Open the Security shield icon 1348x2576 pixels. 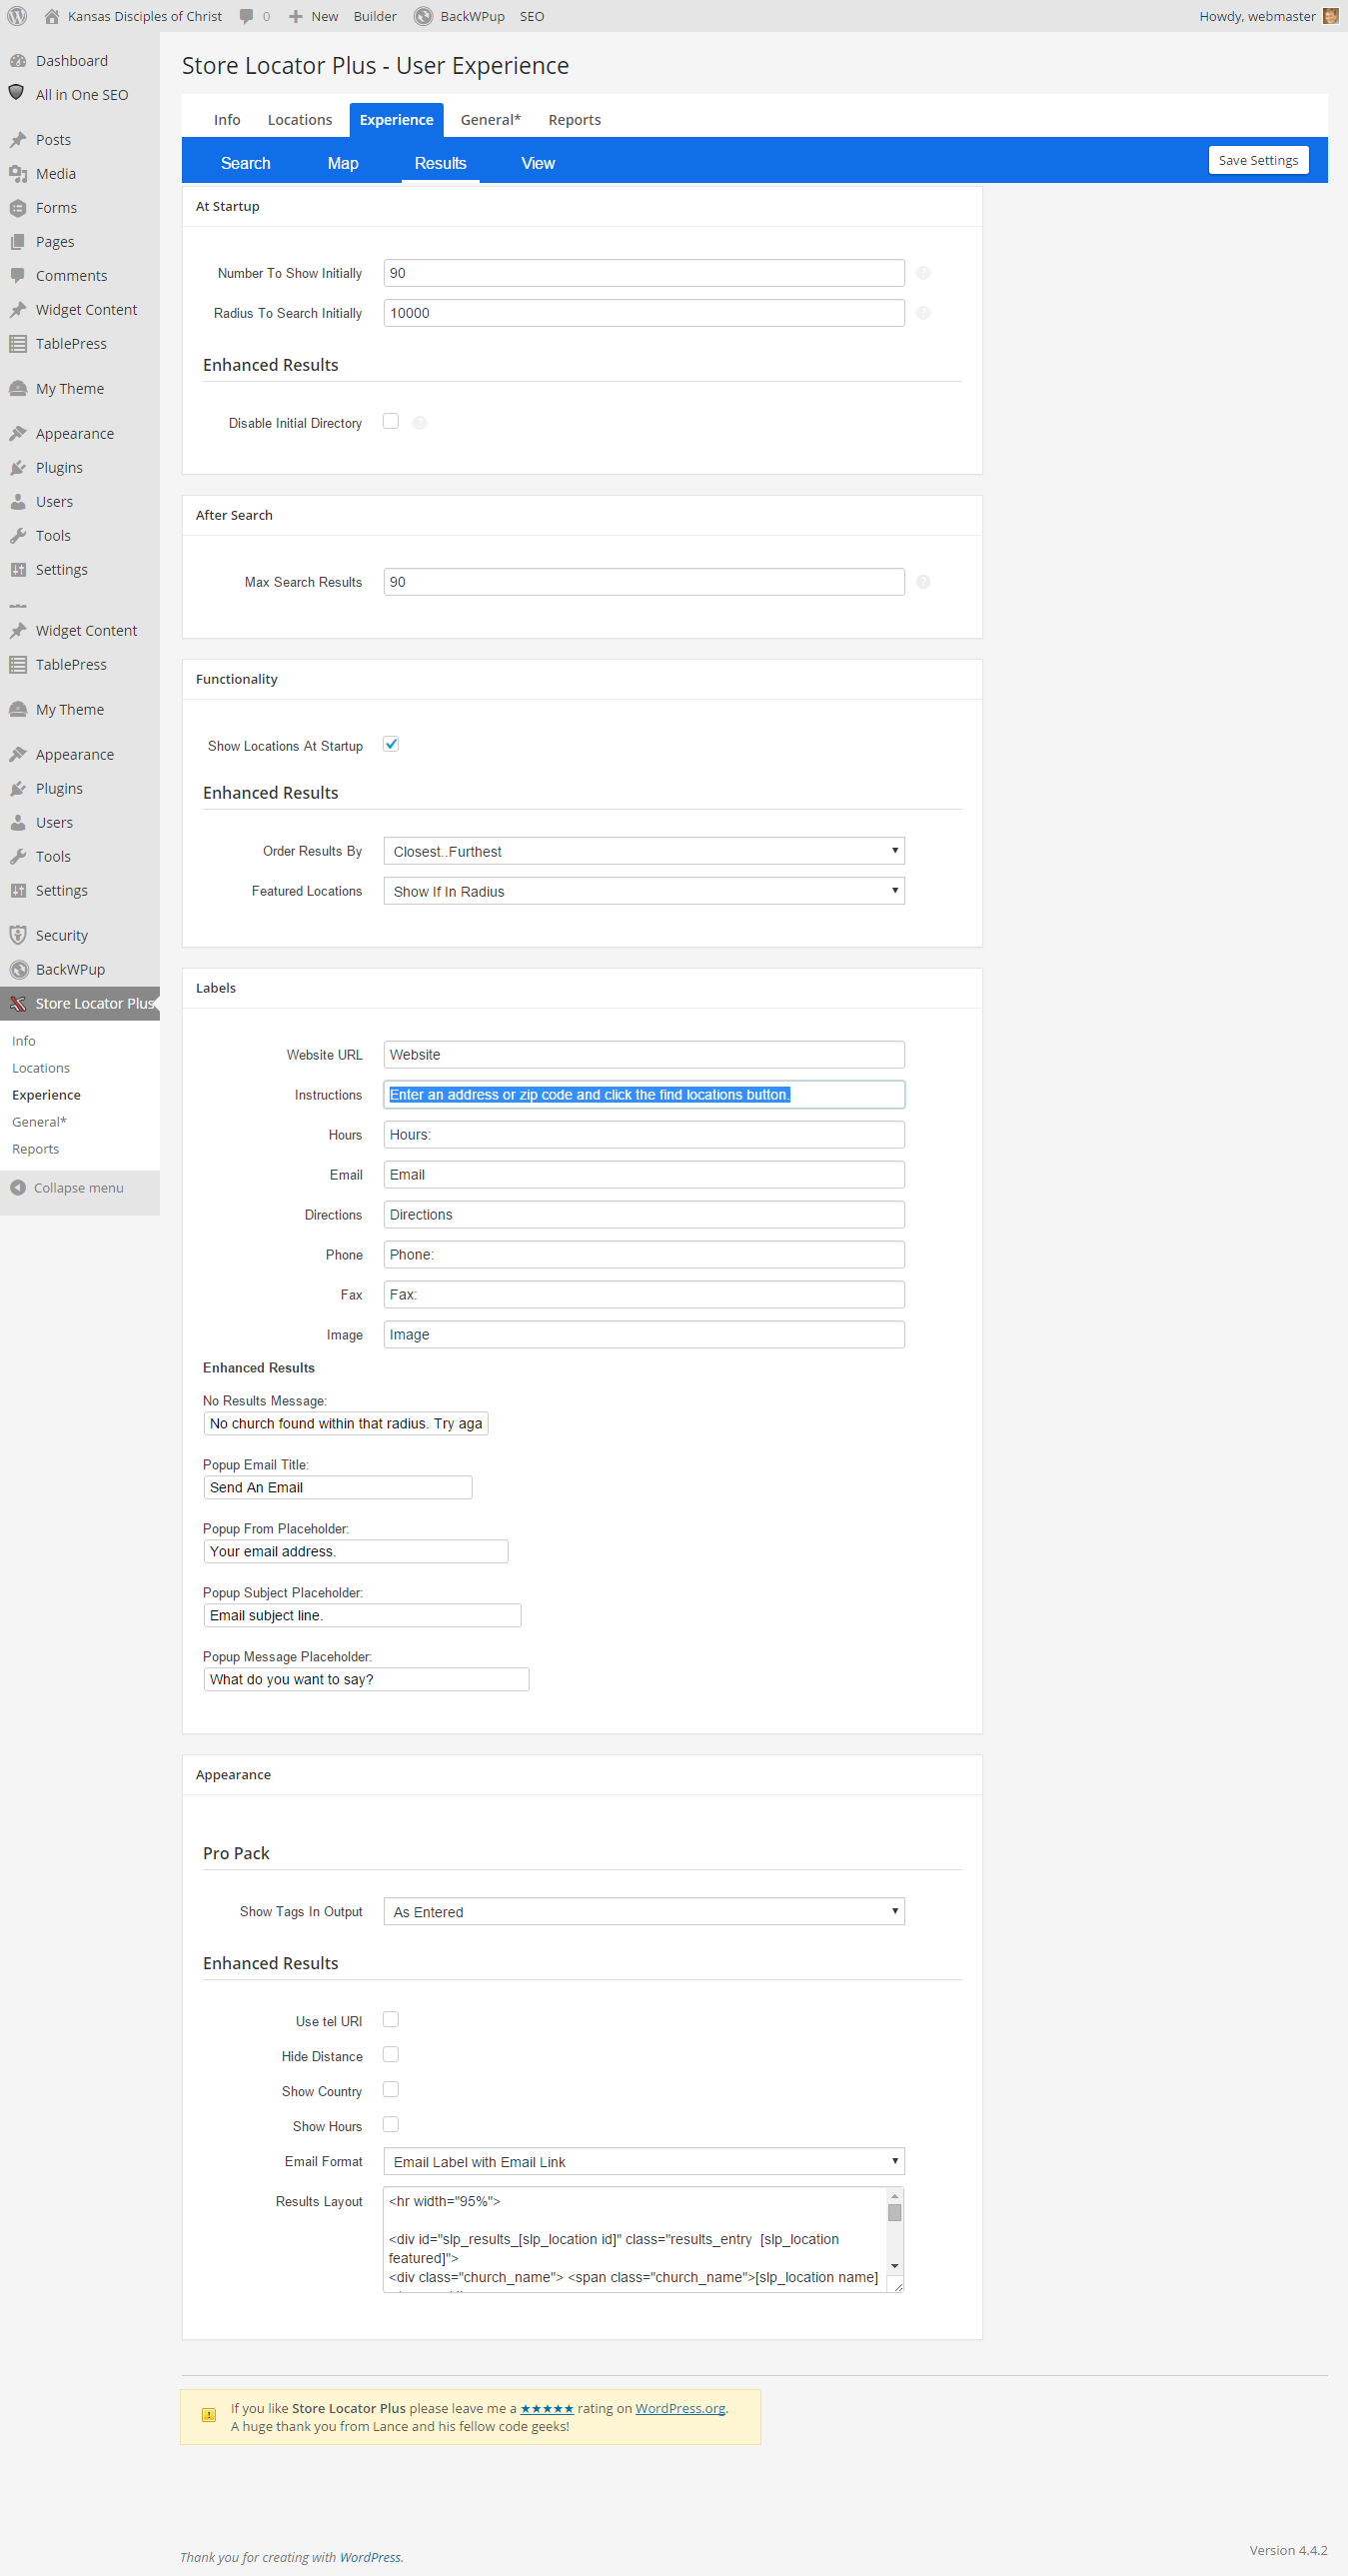17,935
